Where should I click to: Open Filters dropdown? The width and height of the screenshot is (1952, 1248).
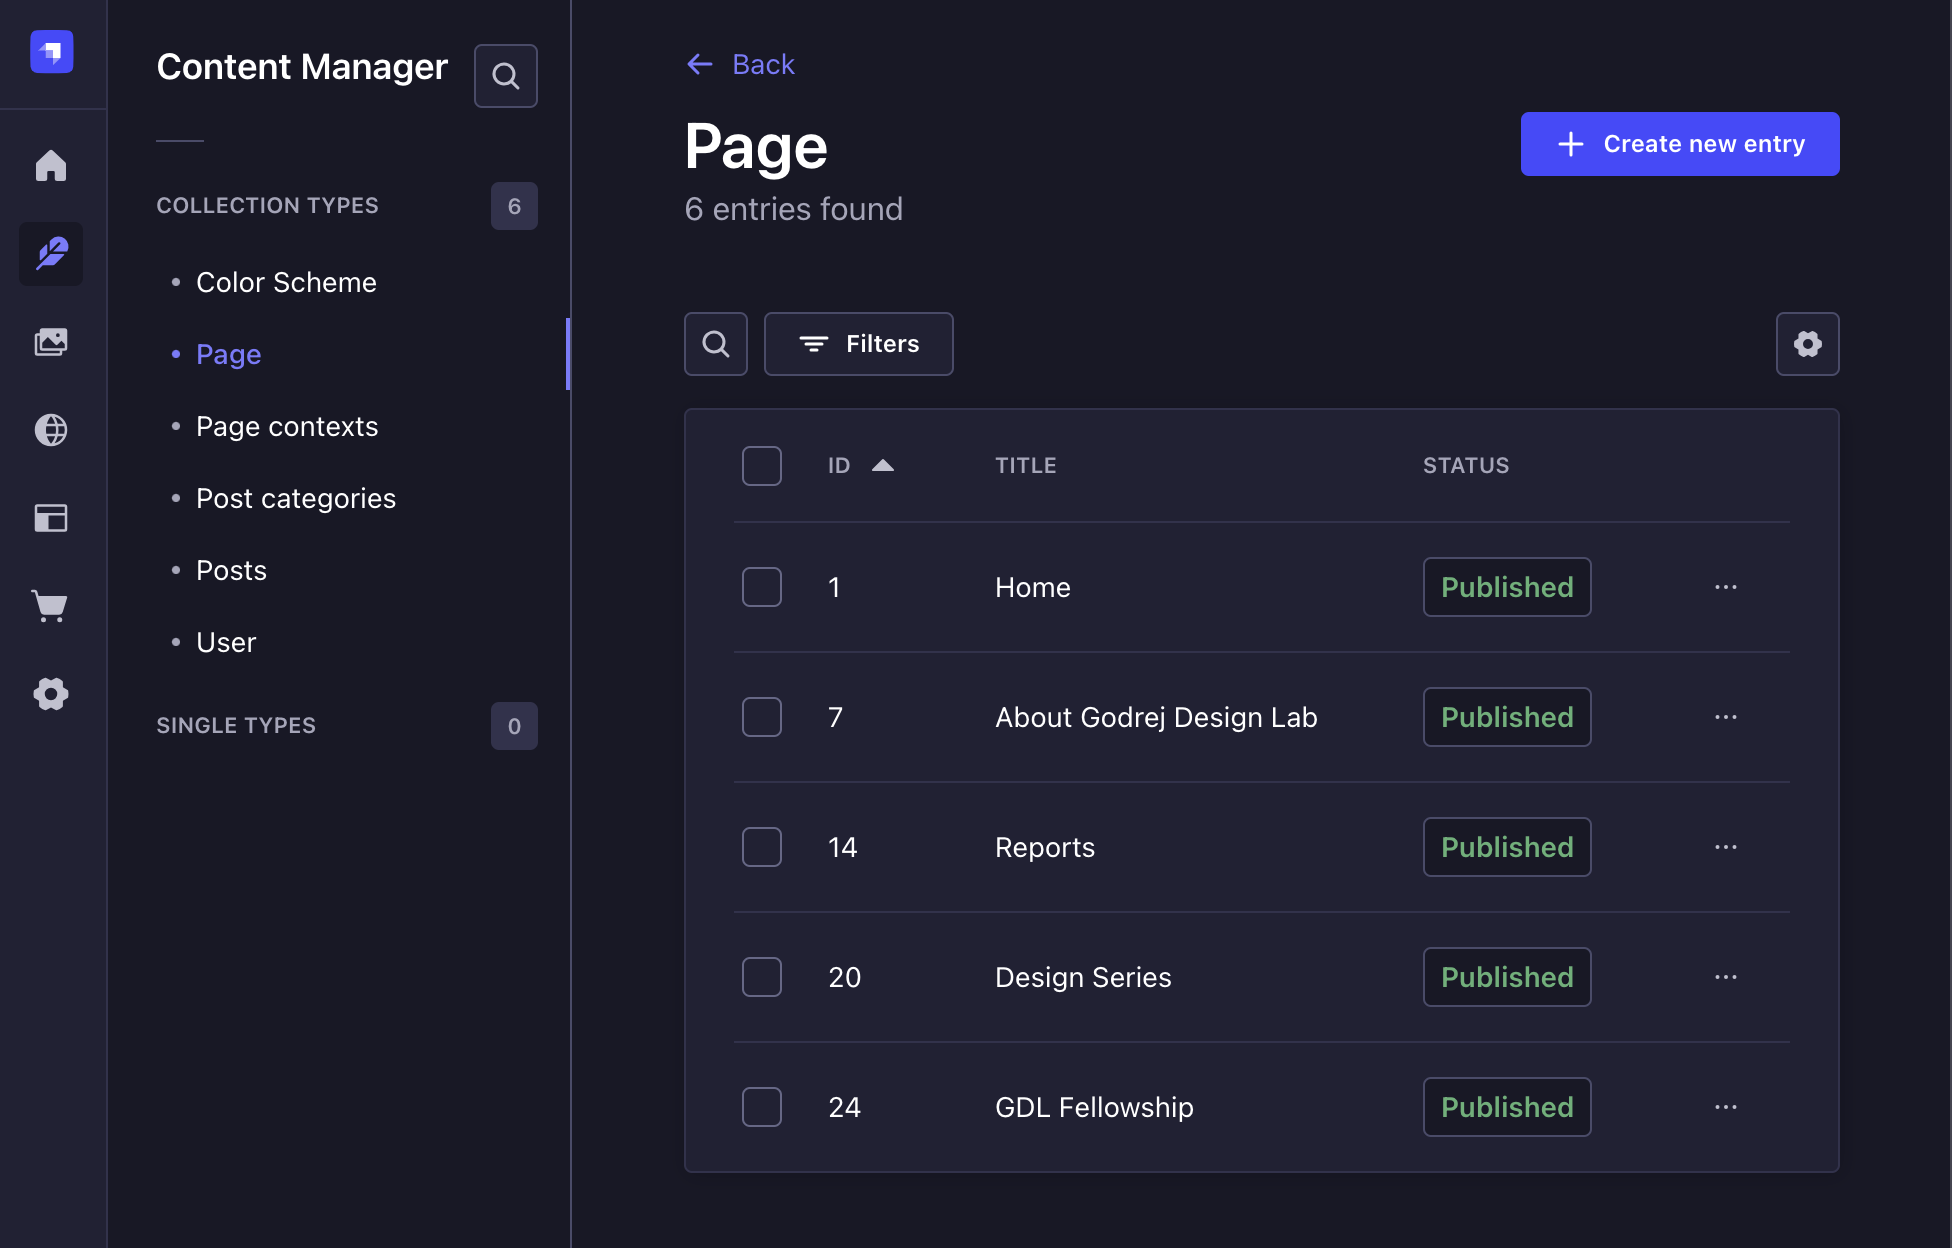[858, 344]
